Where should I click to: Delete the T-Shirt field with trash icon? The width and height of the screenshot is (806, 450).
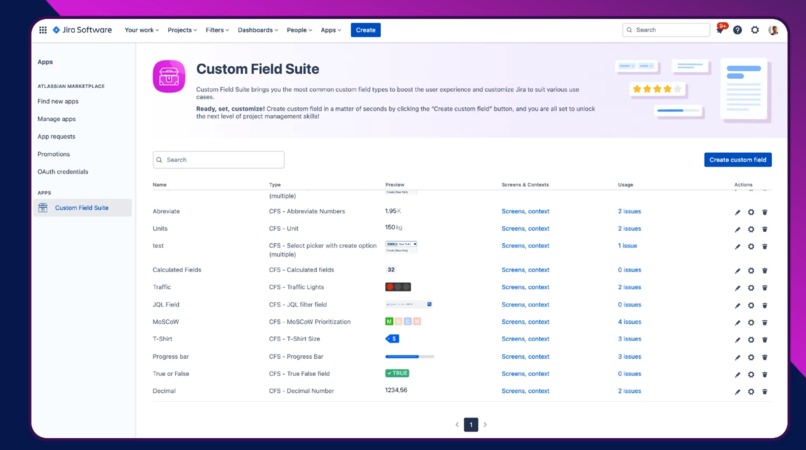(765, 339)
